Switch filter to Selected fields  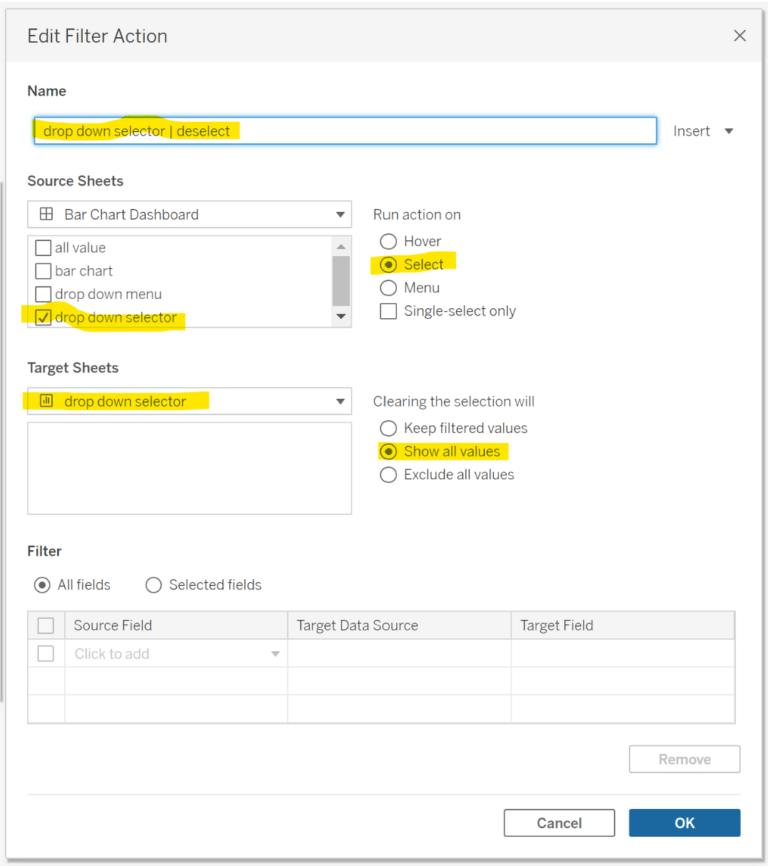point(155,585)
